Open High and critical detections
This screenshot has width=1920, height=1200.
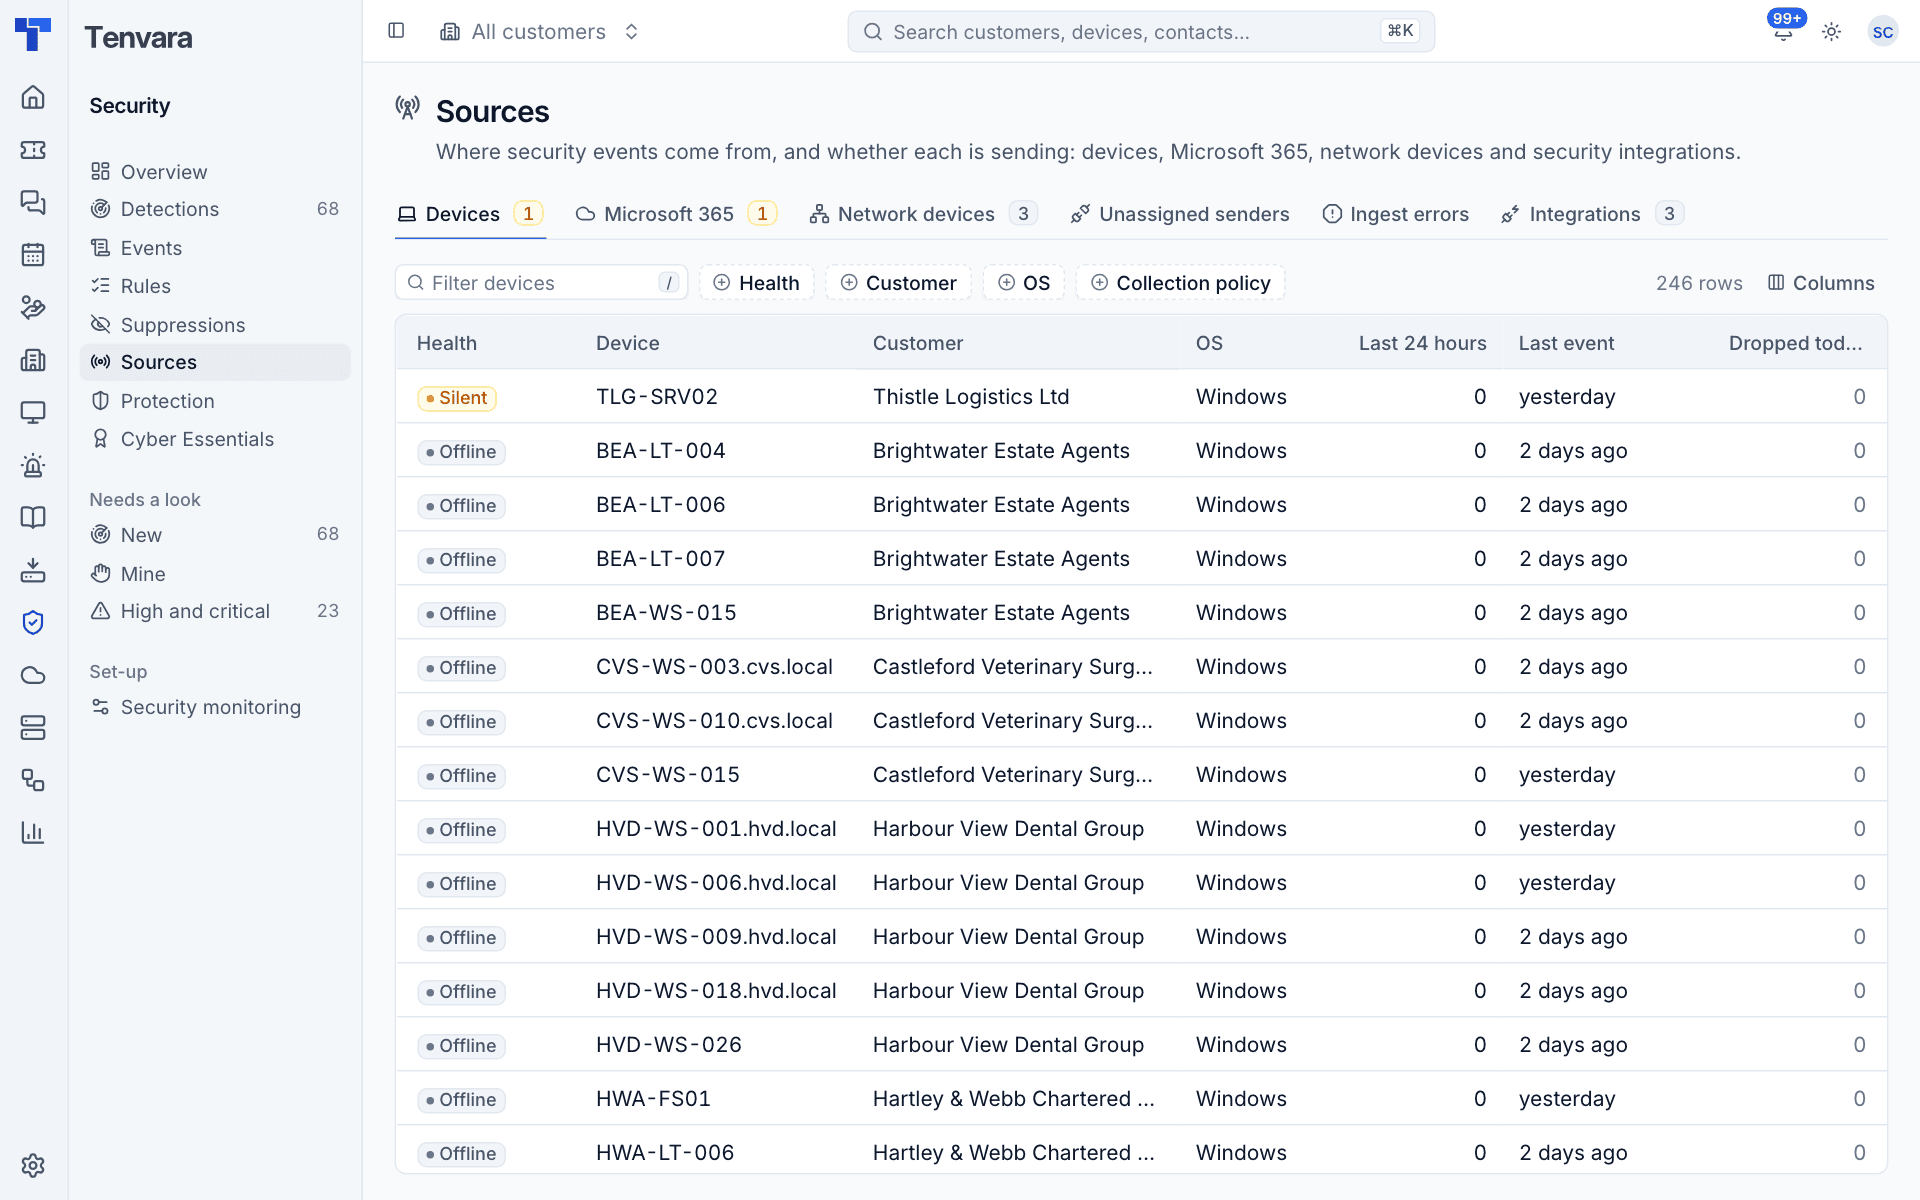[x=215, y=611]
